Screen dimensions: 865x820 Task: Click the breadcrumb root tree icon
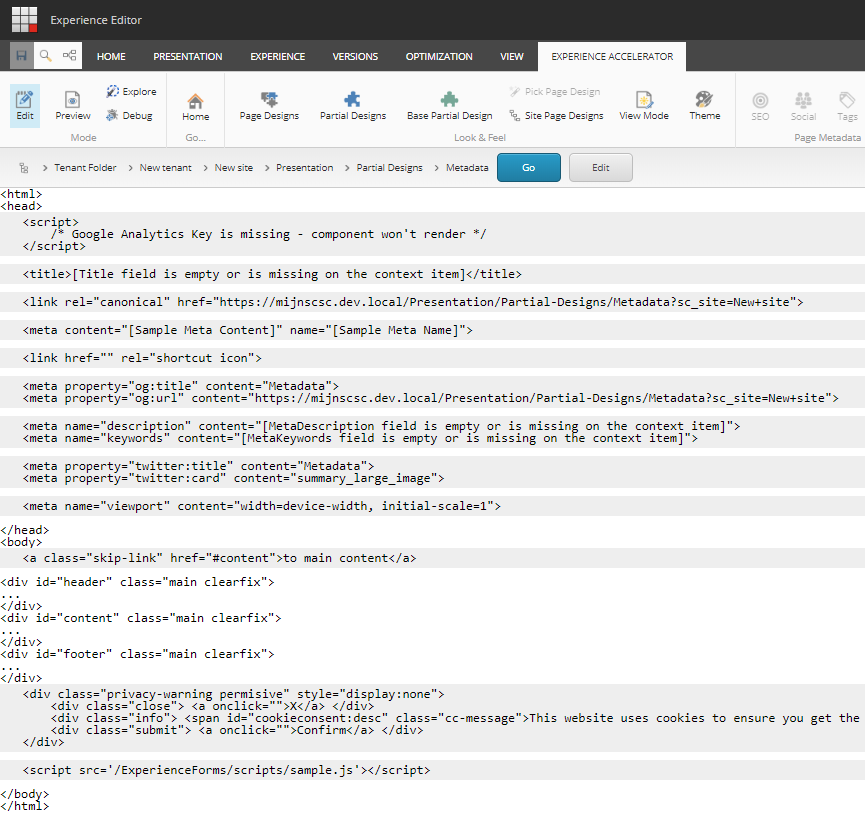click(24, 168)
